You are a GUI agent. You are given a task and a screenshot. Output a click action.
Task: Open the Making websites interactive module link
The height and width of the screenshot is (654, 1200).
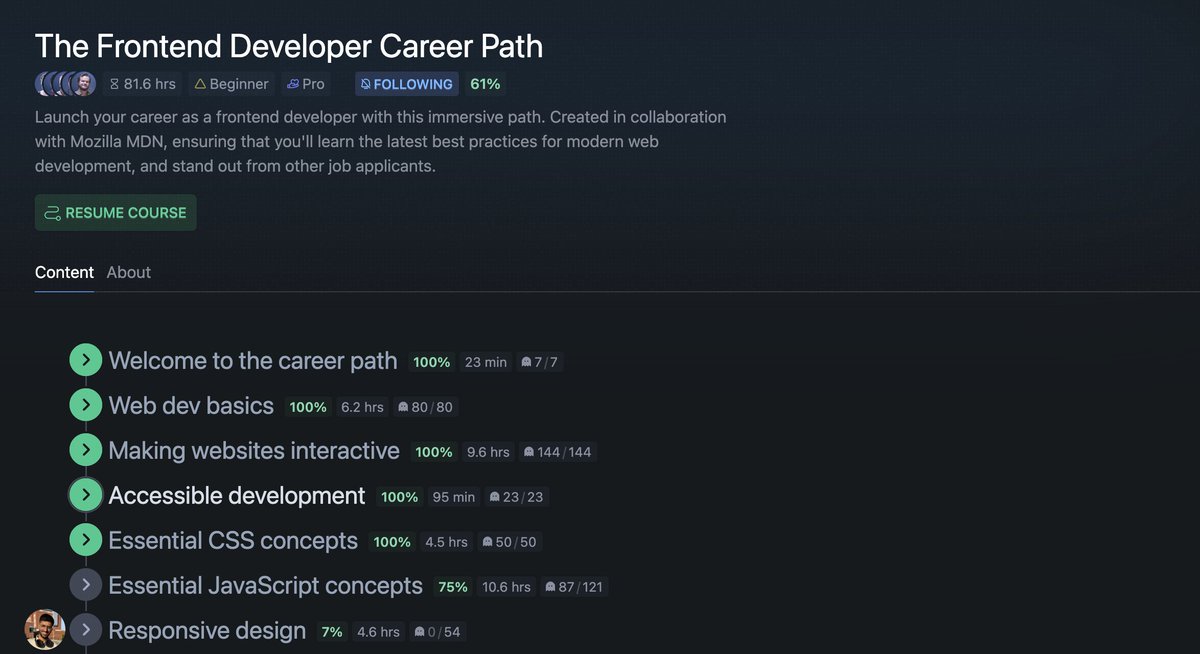pos(253,450)
